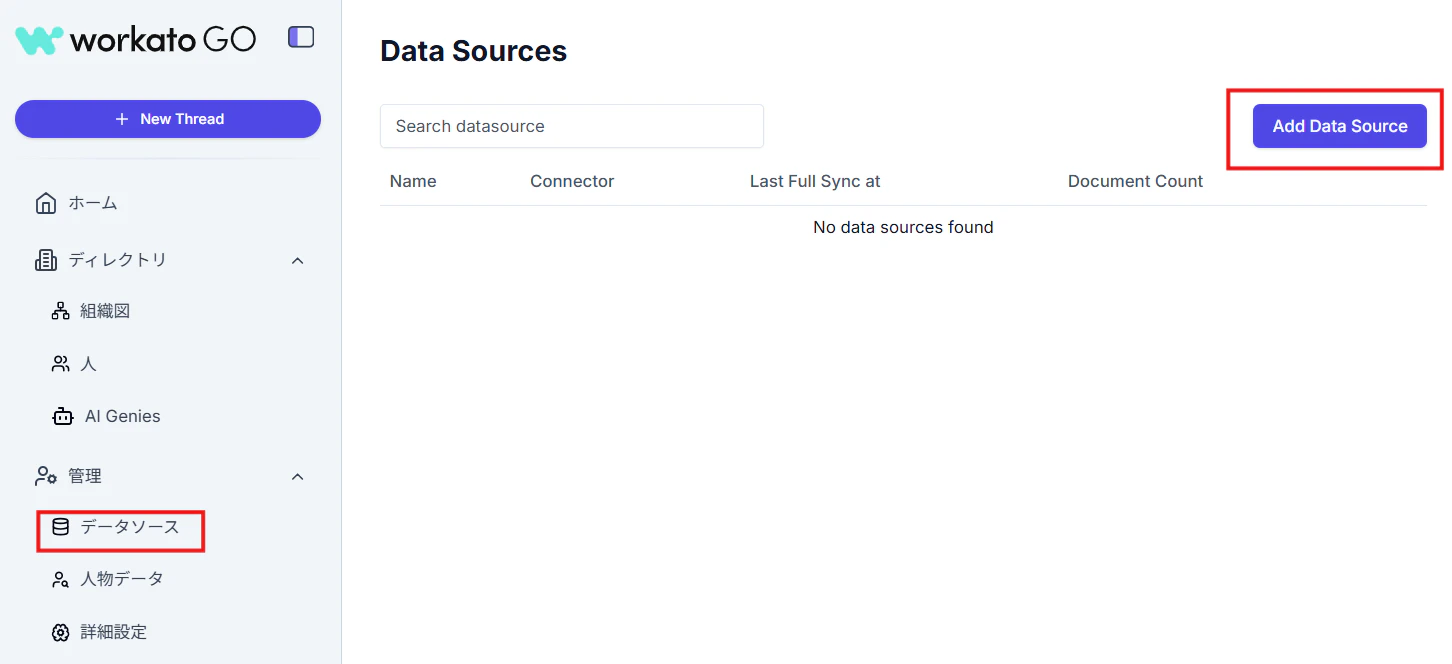Click the building icon beside ディレクトリ
Viewport: 1452px width, 664px height.
click(45, 260)
